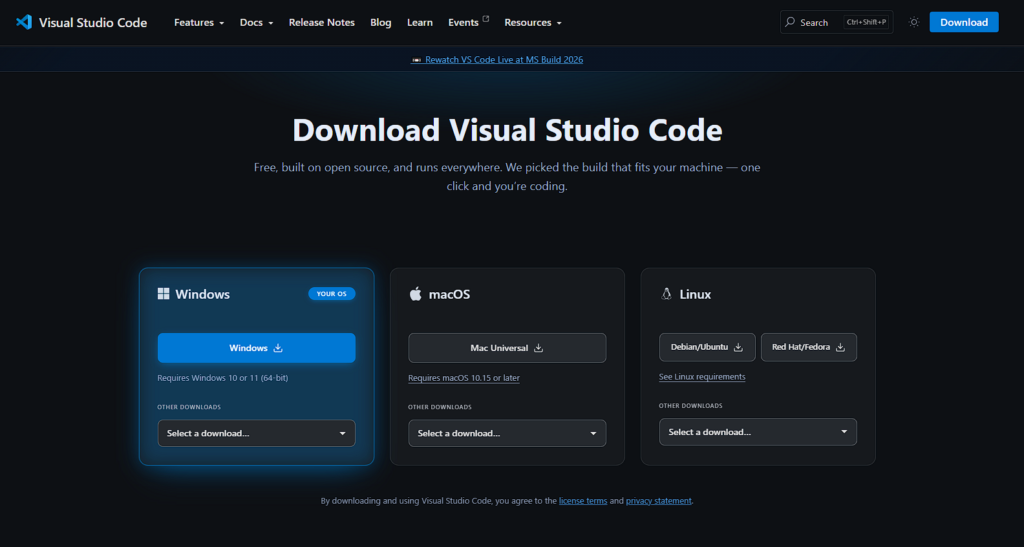
Task: Click the Ctrl+Shift+P shortcut badge
Action: pyautogui.click(x=866, y=22)
